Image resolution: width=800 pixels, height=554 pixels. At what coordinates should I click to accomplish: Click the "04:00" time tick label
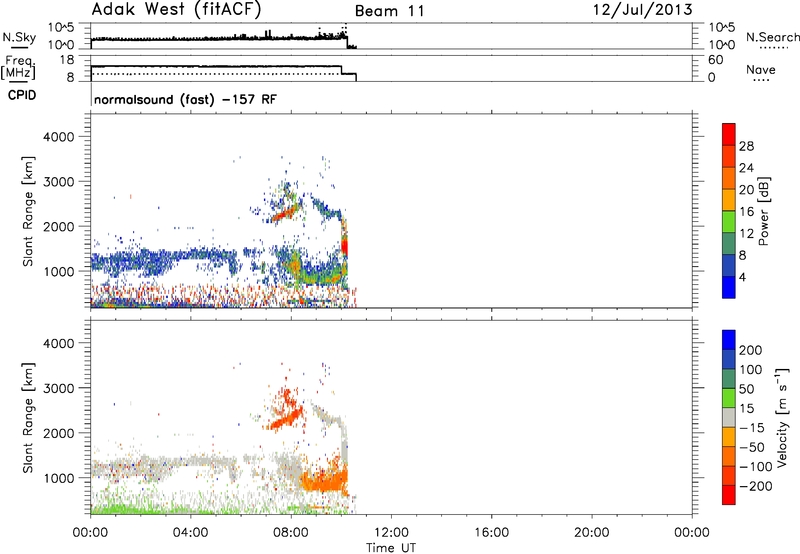[190, 533]
